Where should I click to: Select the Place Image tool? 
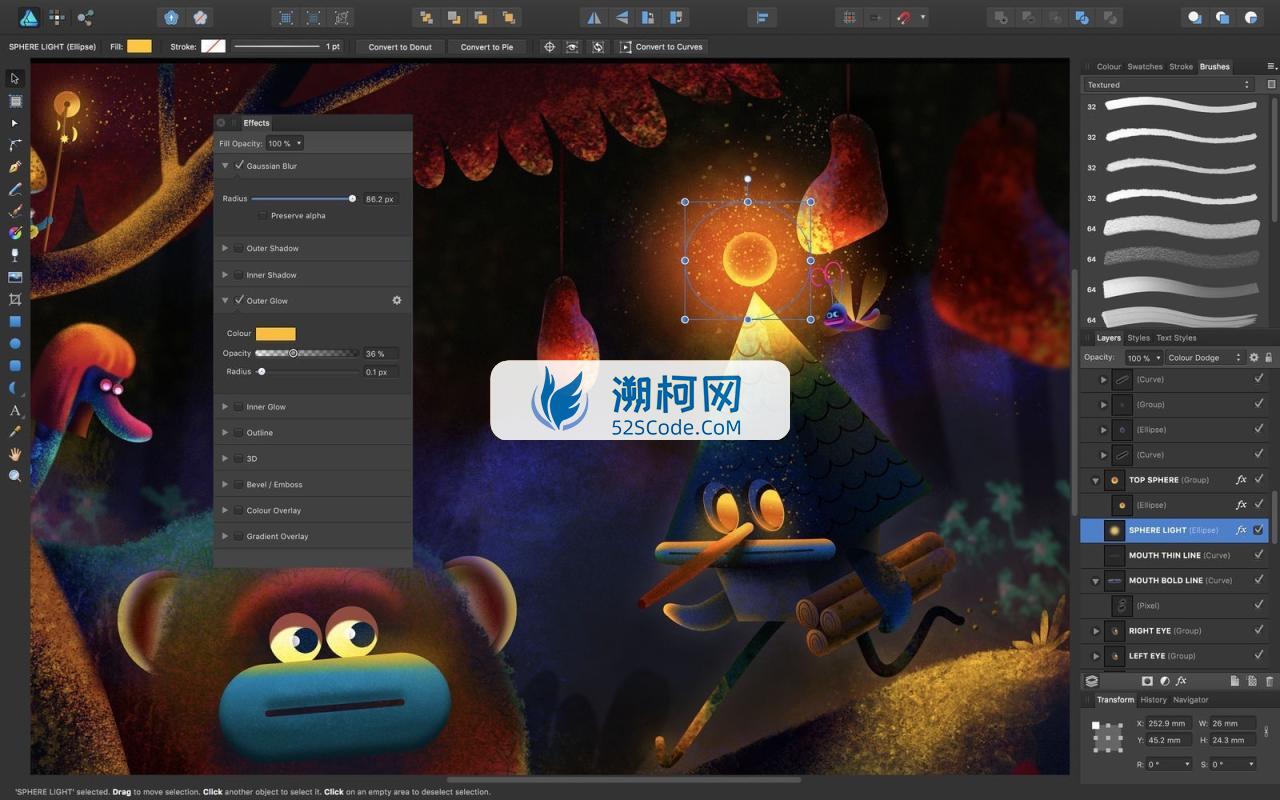pos(15,277)
